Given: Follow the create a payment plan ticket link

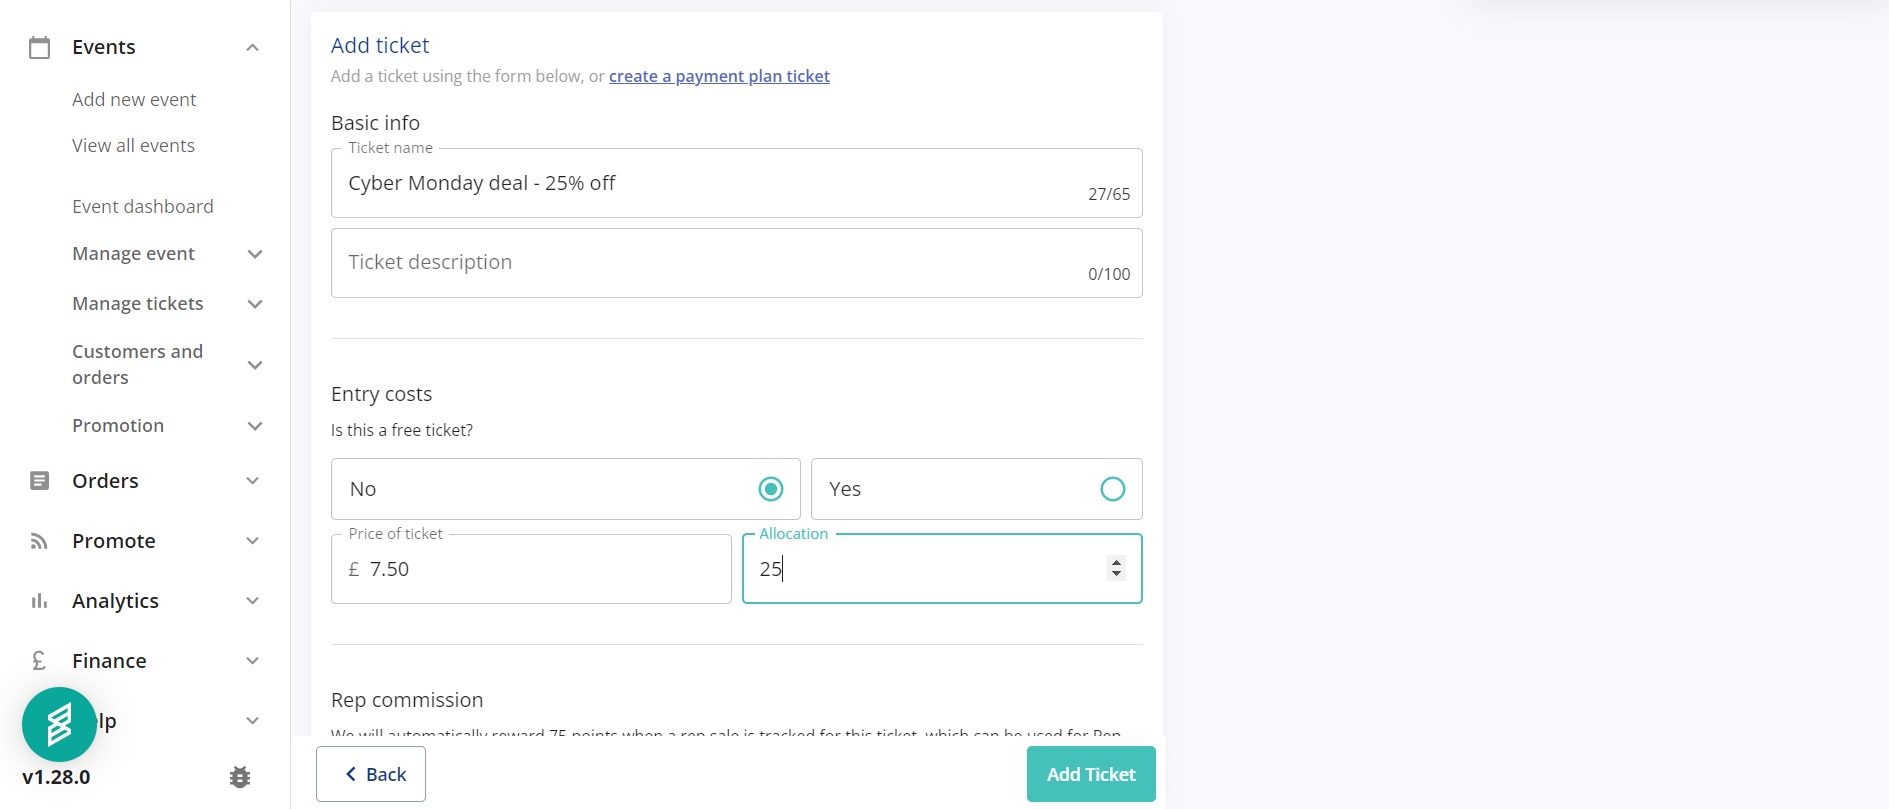Looking at the screenshot, I should (x=719, y=76).
